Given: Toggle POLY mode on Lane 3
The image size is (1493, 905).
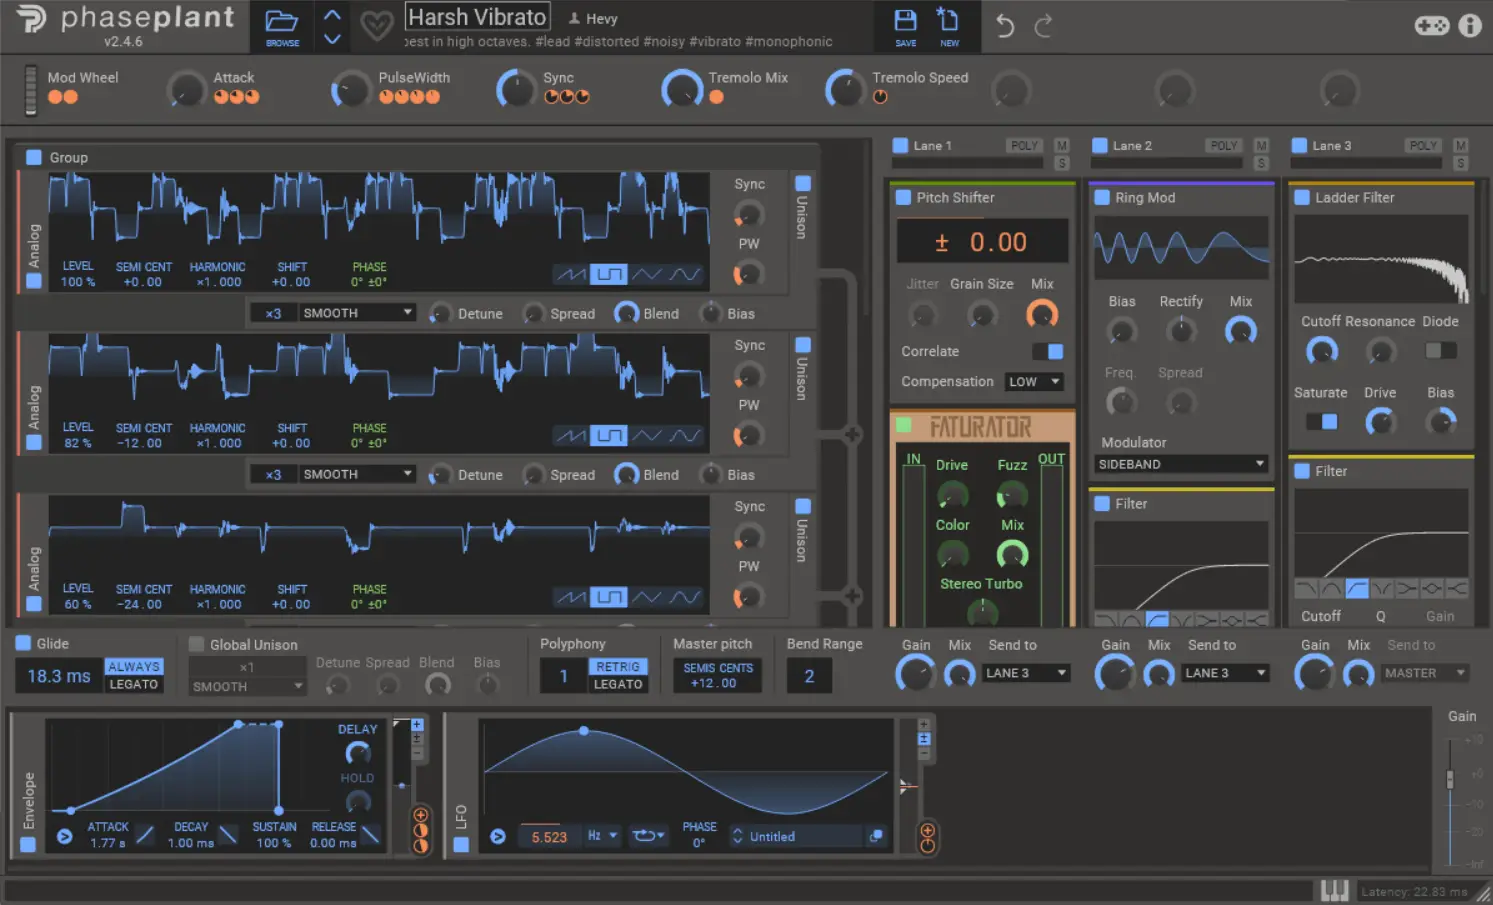Looking at the screenshot, I should tap(1423, 145).
